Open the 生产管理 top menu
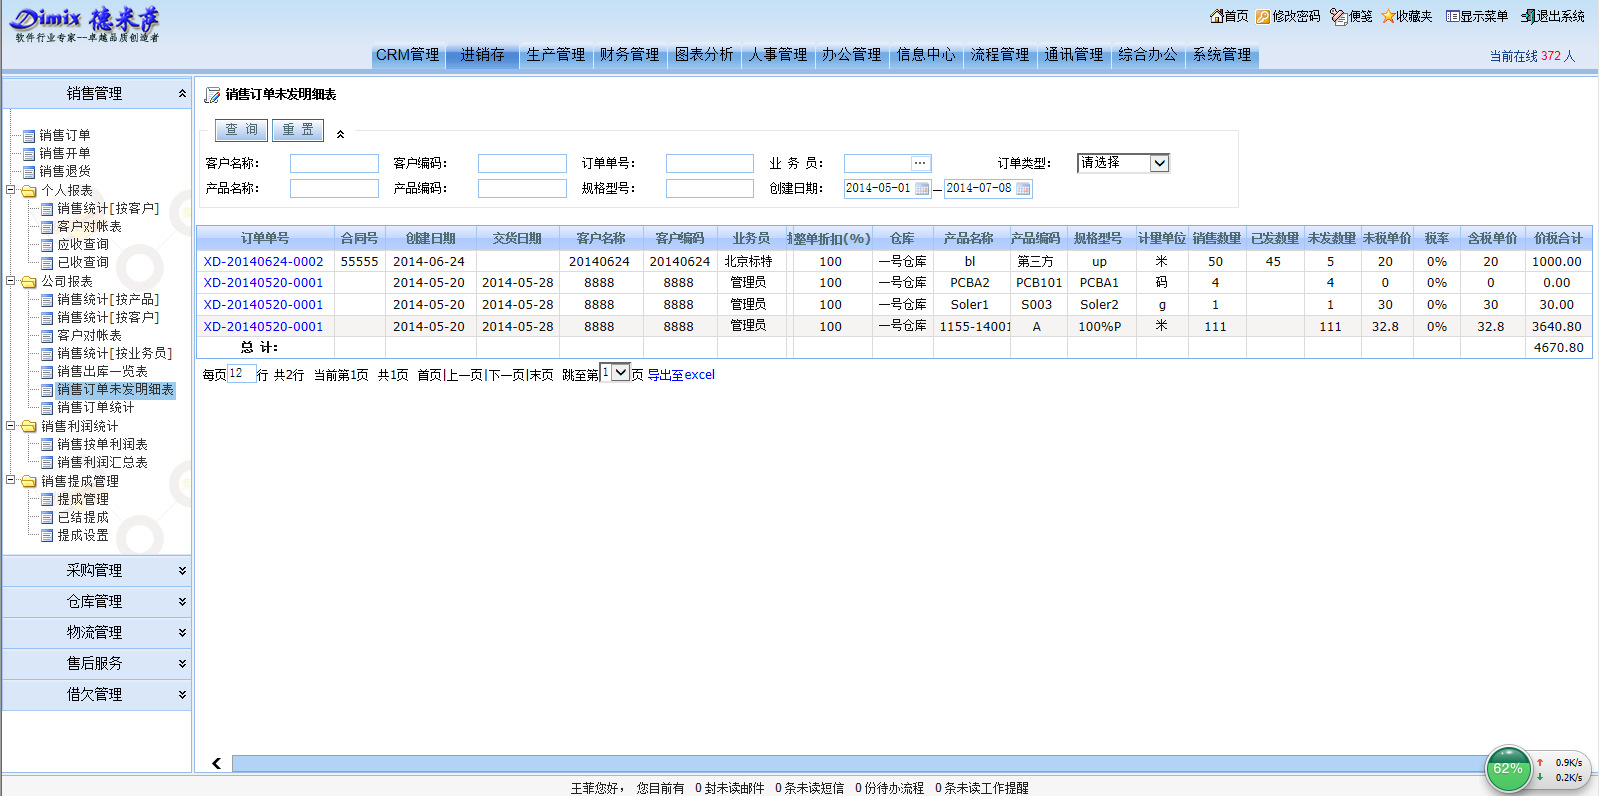 tap(556, 55)
